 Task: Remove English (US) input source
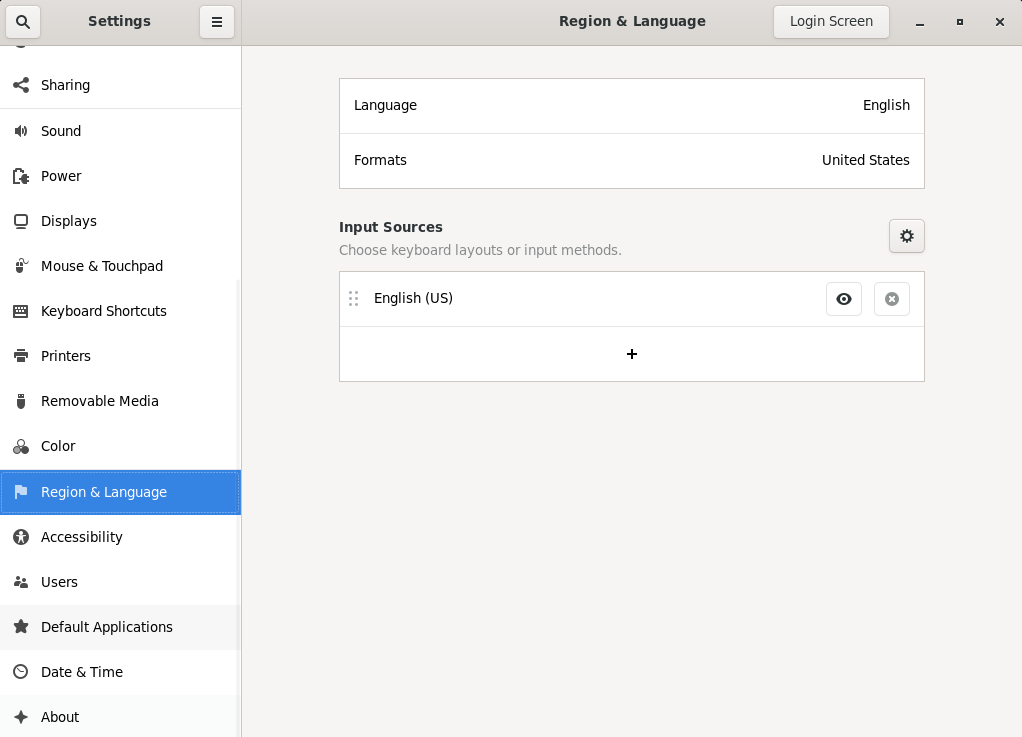[x=891, y=299]
